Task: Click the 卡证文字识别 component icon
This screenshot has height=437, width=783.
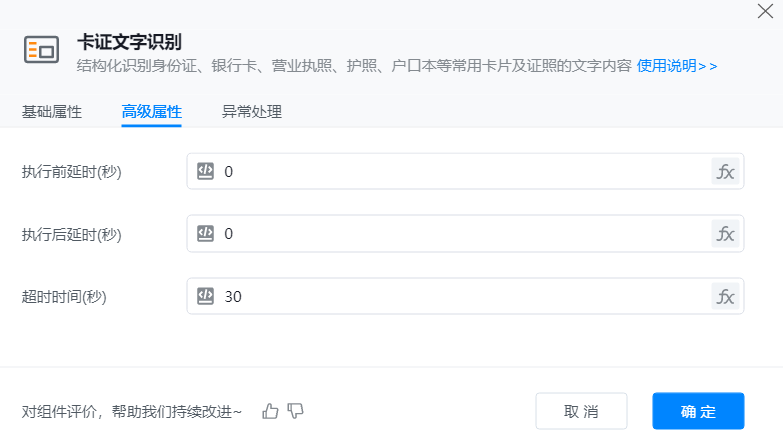Action: coord(42,49)
